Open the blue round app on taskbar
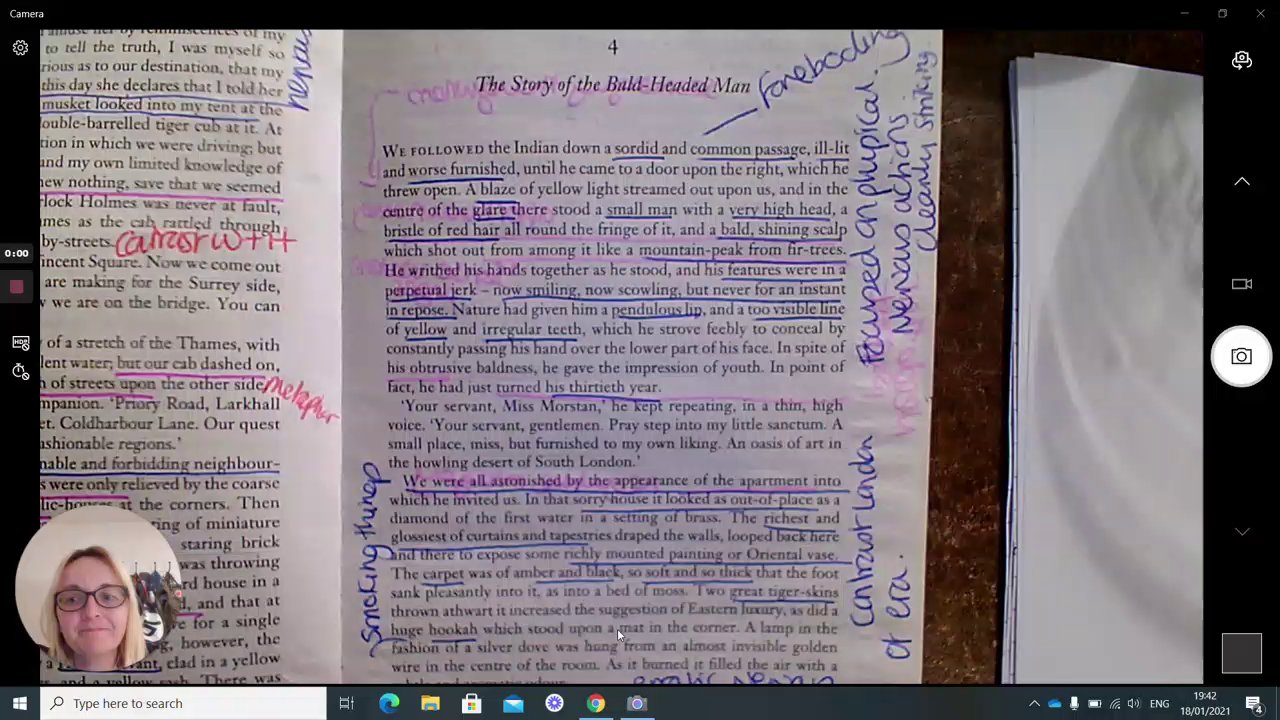 coord(554,703)
